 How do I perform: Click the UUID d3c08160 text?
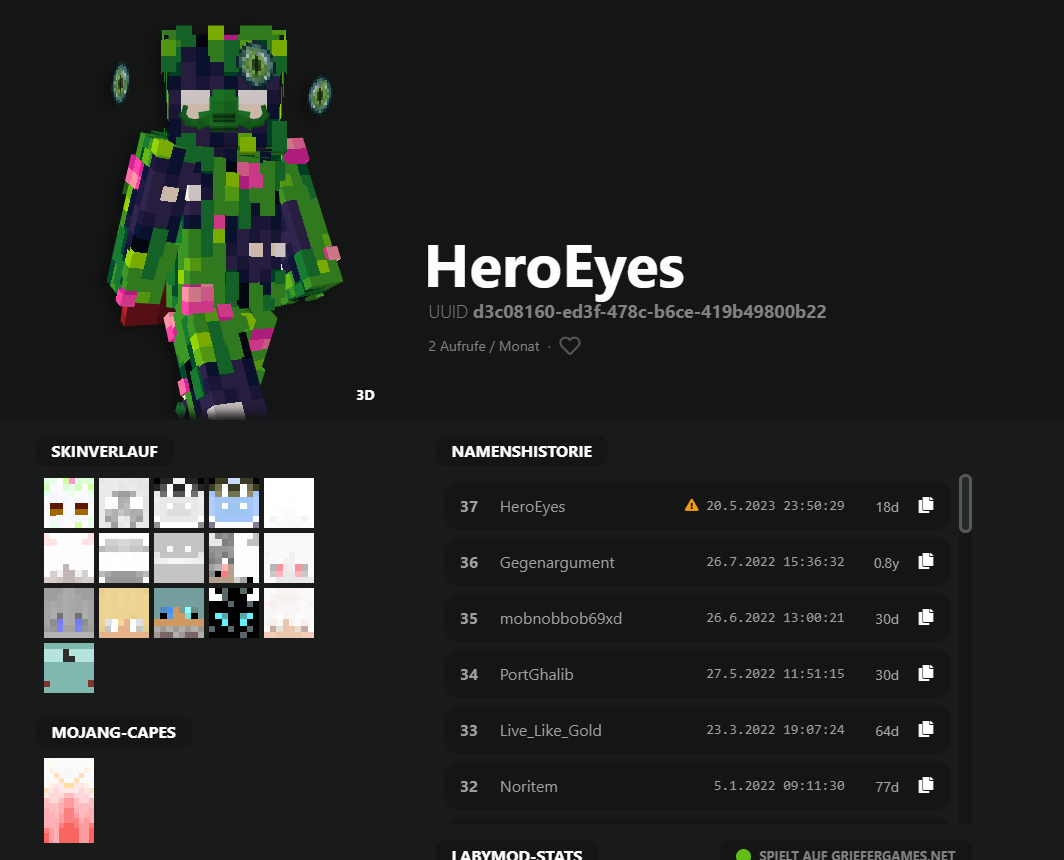point(649,312)
